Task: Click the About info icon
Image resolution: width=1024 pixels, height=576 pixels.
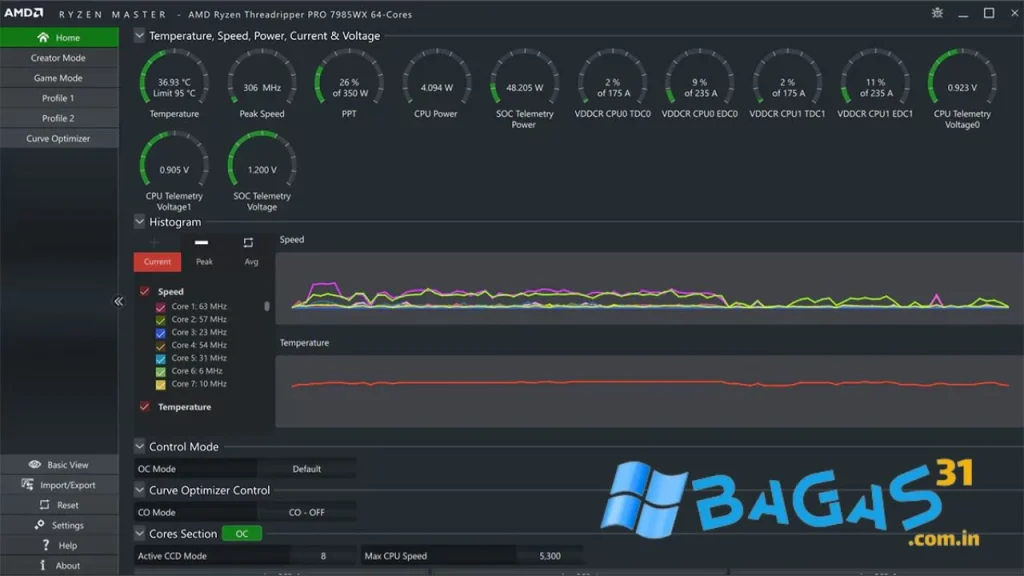Action: [42, 565]
